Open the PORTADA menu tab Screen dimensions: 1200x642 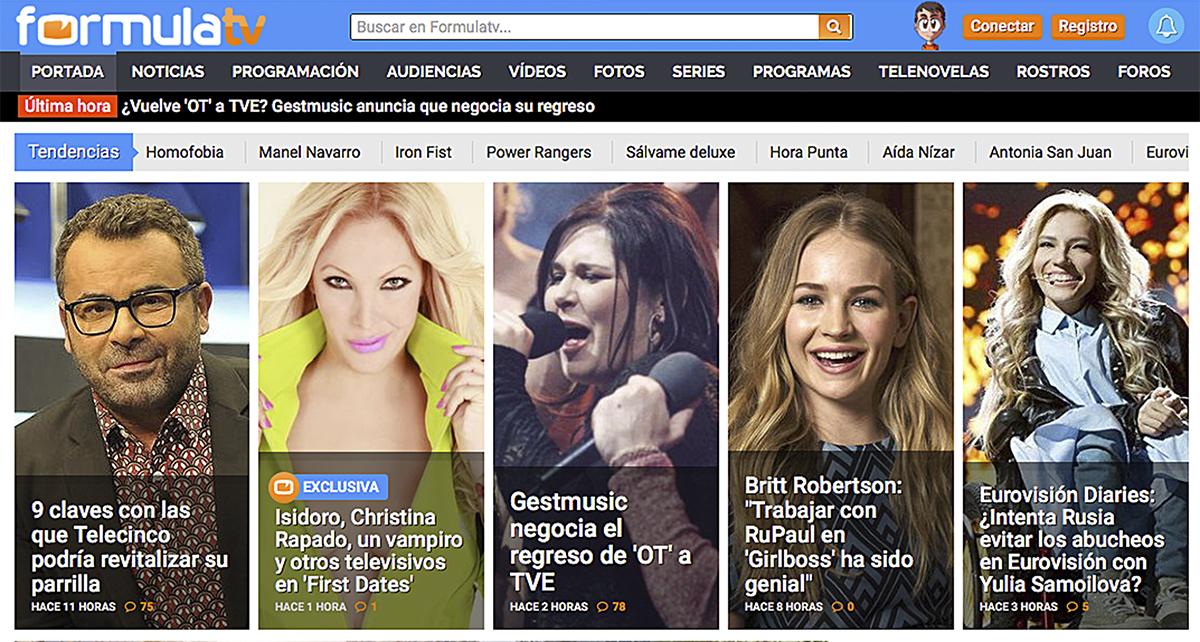68,72
